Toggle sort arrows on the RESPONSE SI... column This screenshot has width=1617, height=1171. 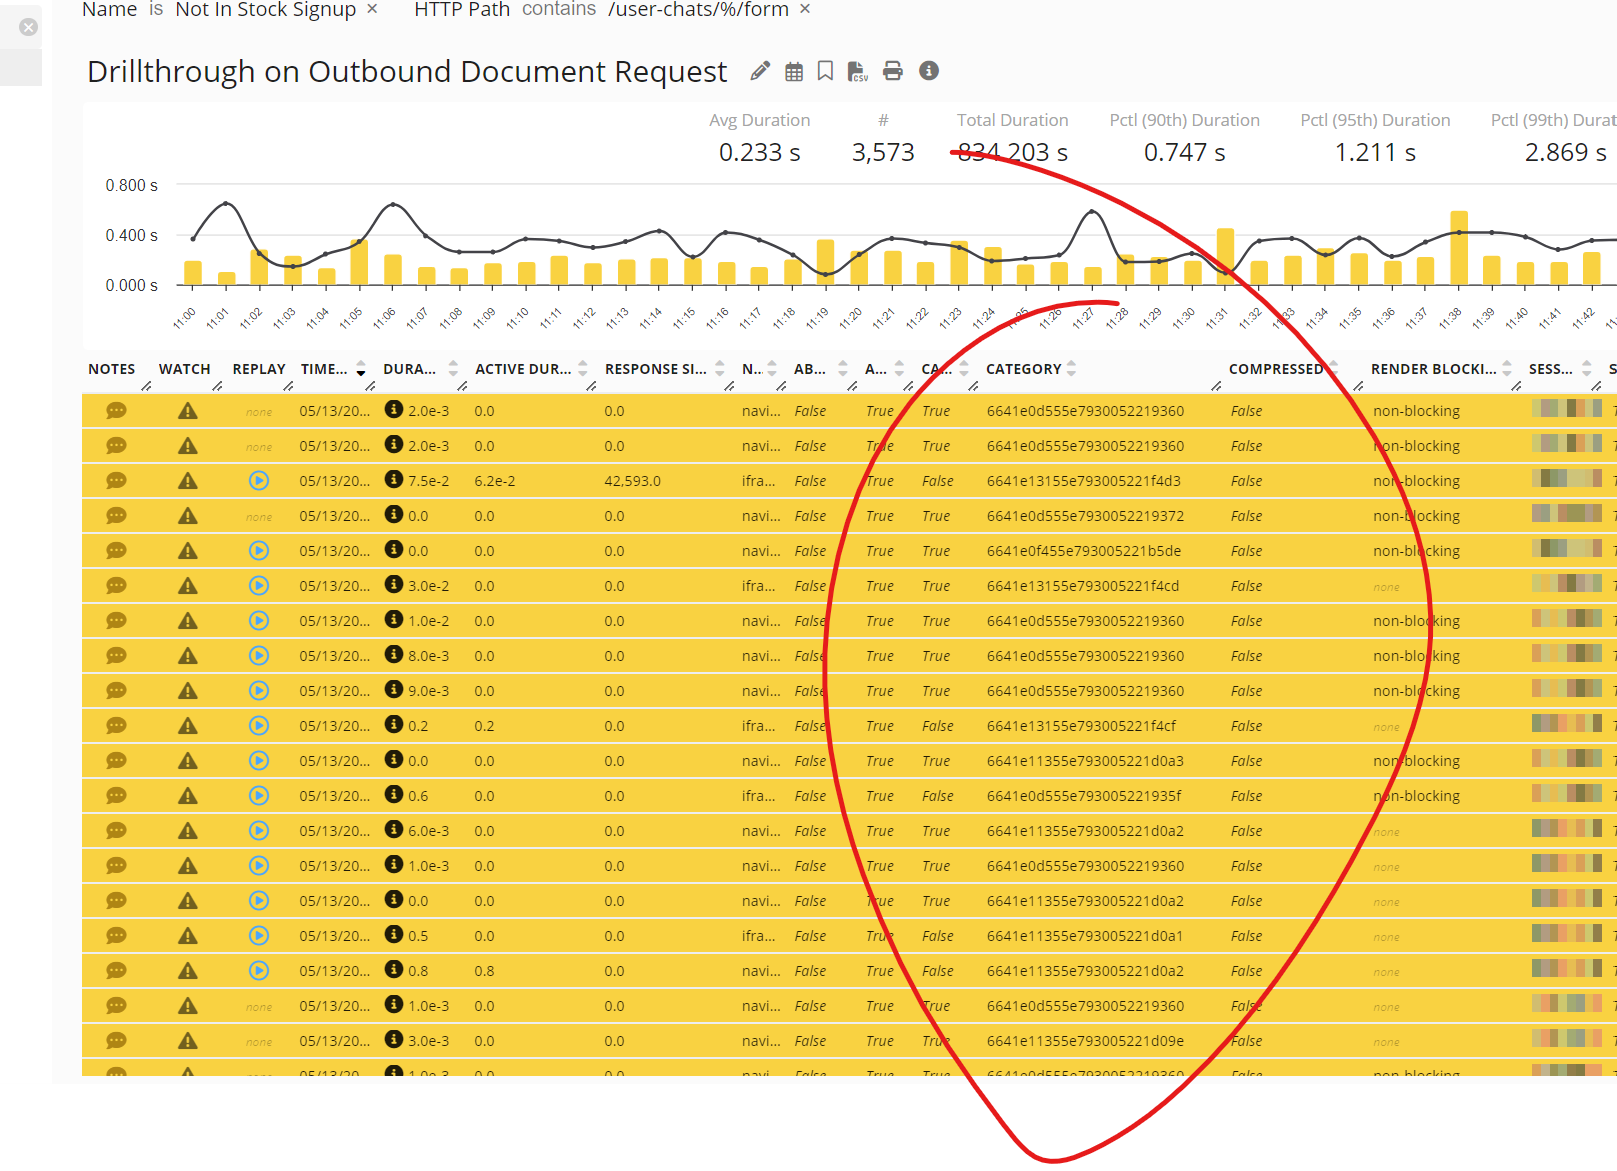tap(719, 369)
